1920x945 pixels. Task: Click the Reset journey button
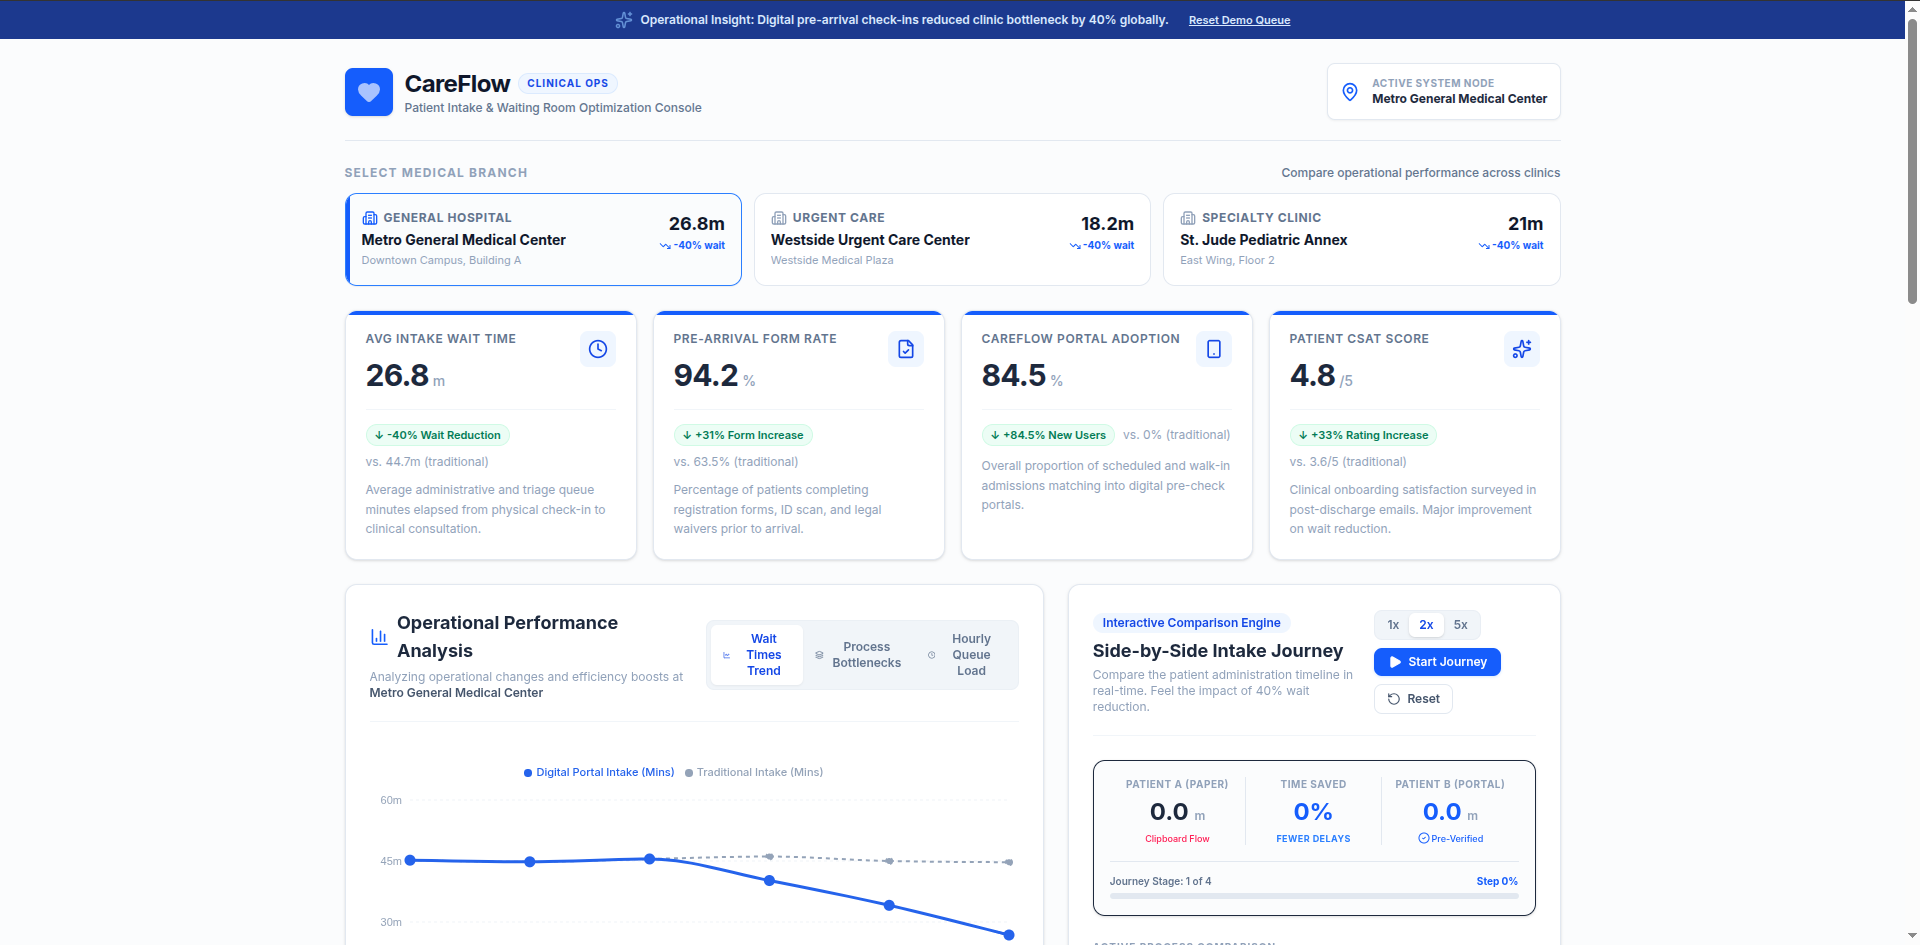click(x=1413, y=699)
